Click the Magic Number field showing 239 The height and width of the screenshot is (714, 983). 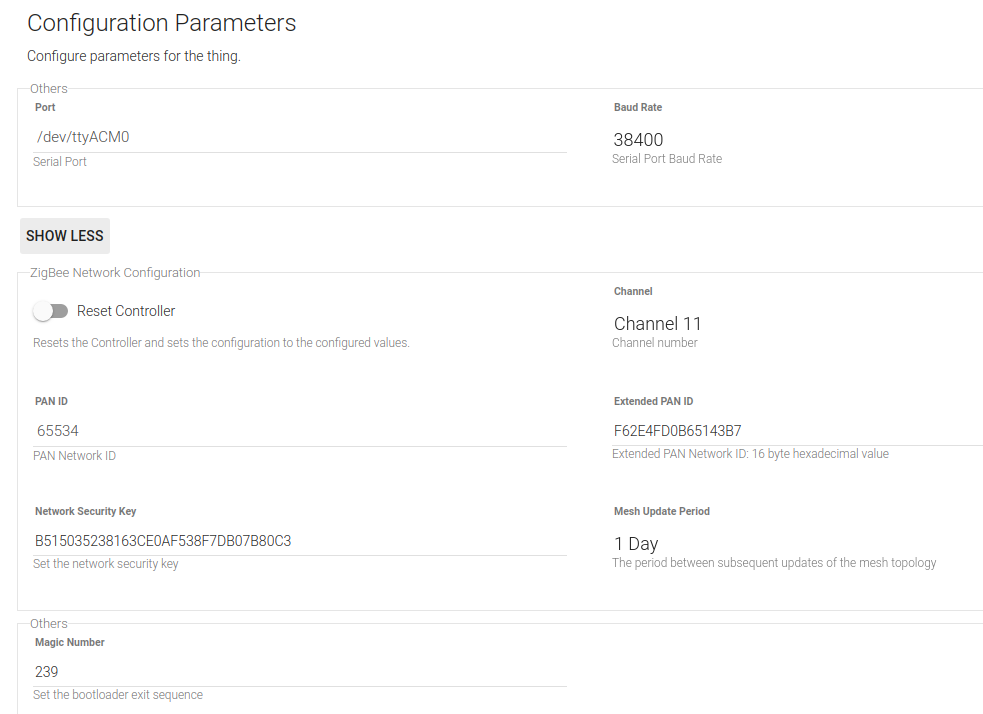(300, 672)
